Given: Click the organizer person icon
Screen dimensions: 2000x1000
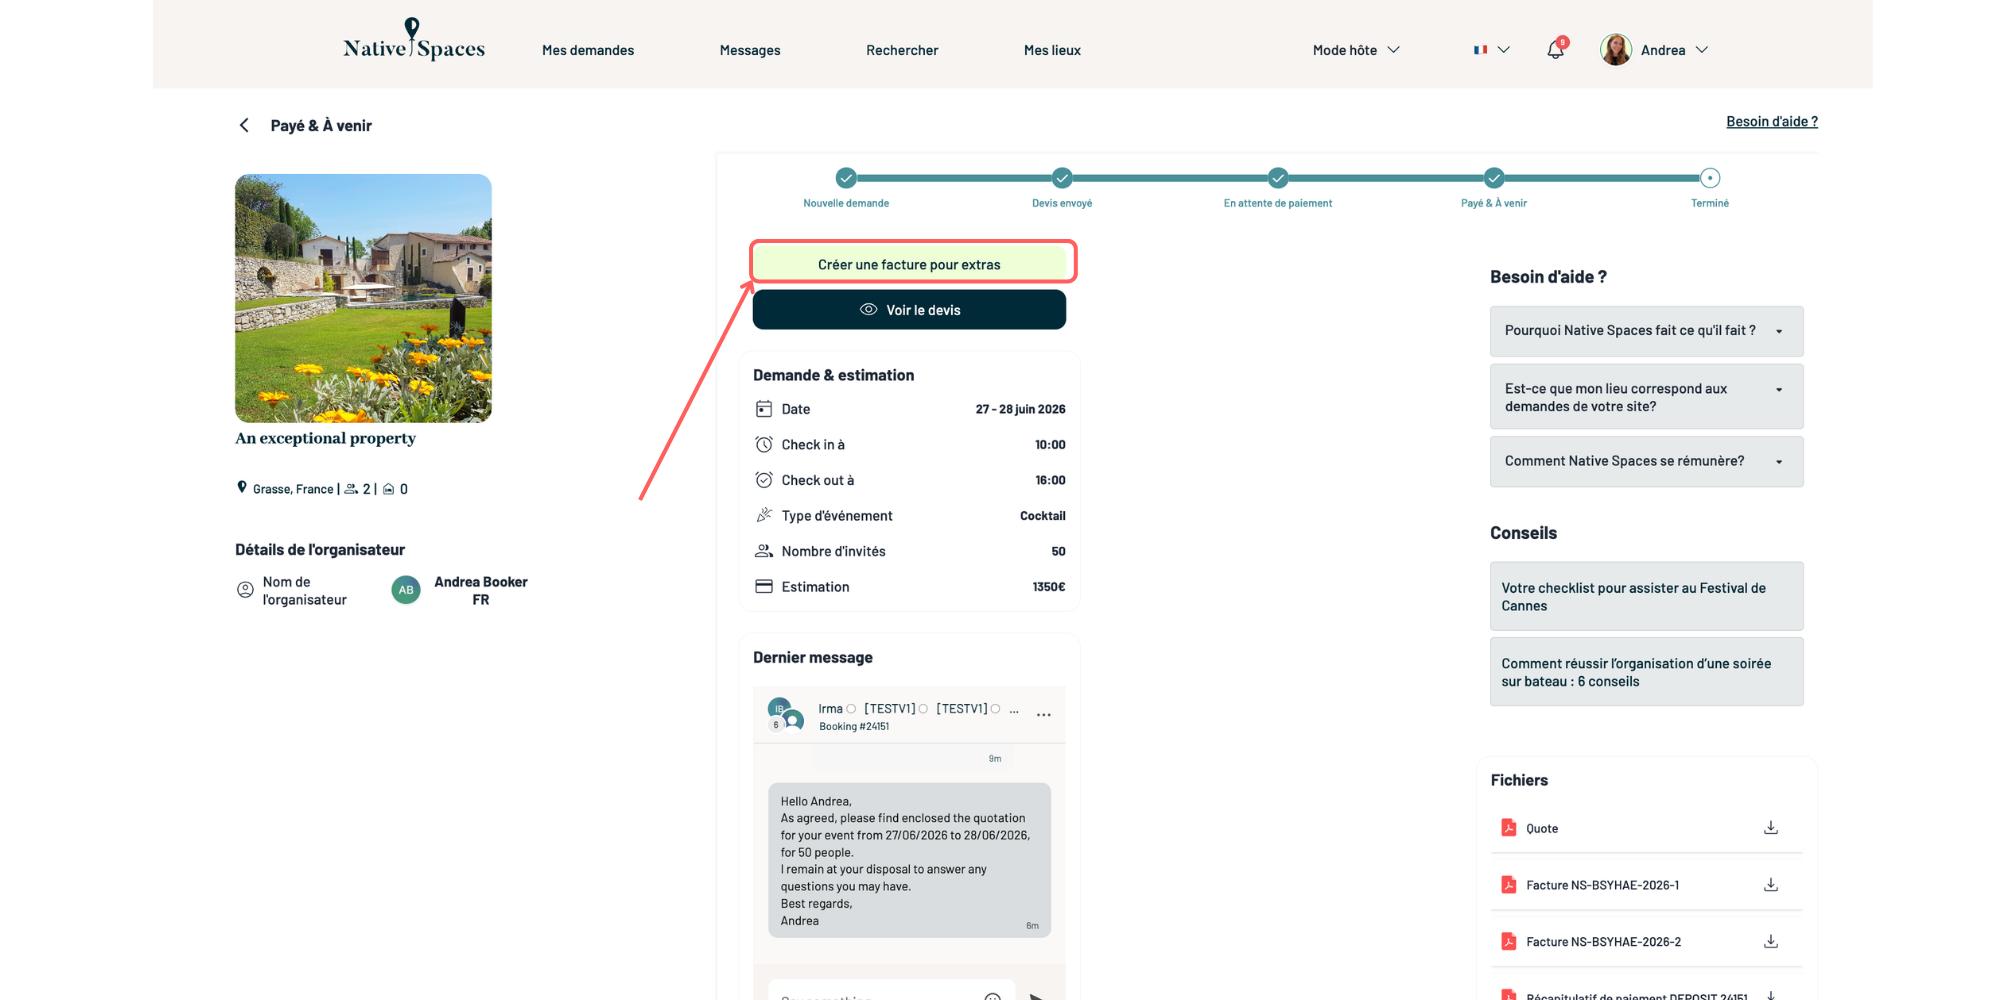Looking at the screenshot, I should pos(245,590).
